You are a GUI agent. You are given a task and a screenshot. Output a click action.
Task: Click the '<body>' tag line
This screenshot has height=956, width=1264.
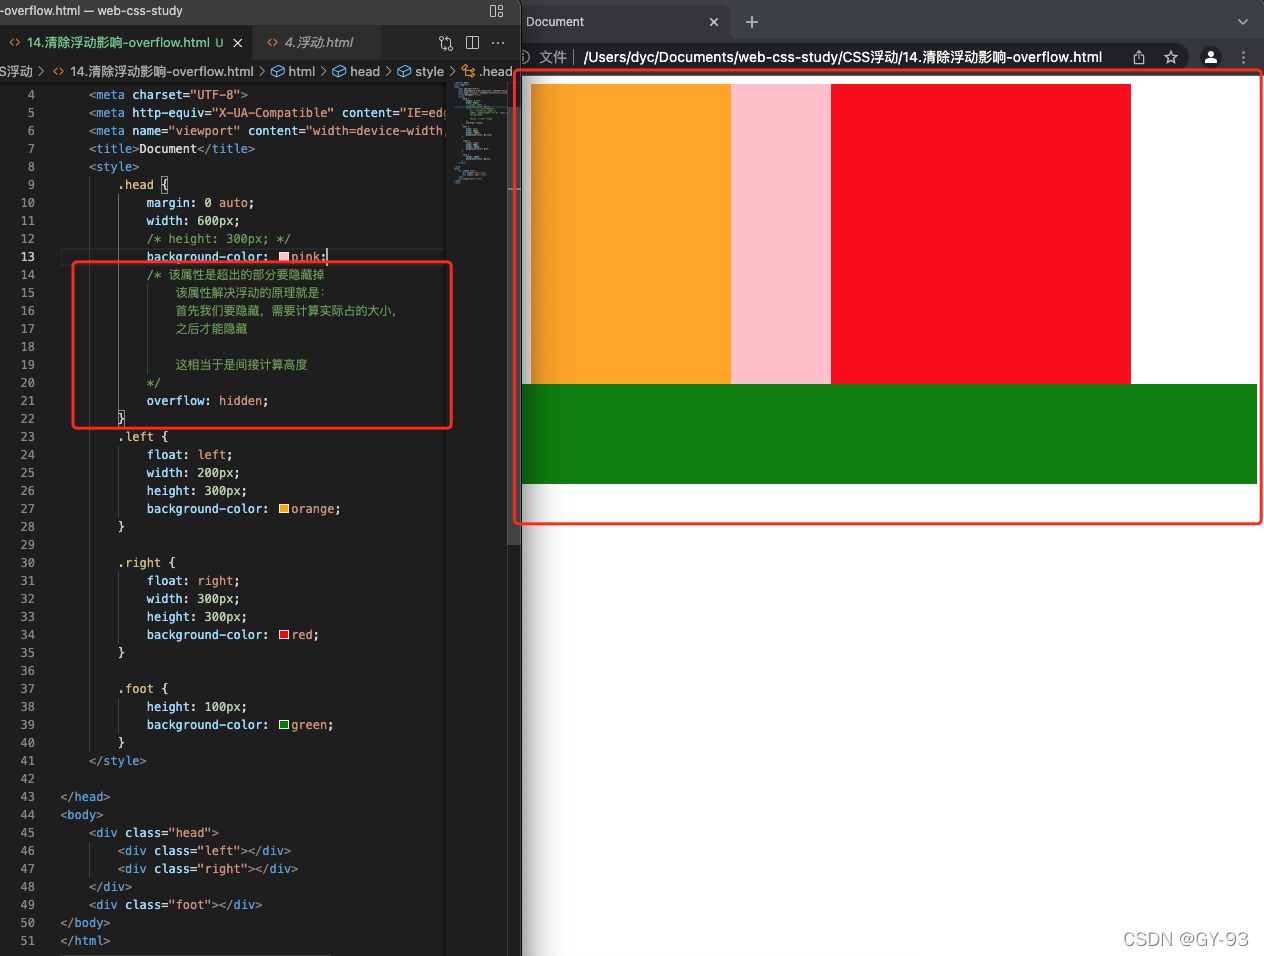[x=82, y=815]
